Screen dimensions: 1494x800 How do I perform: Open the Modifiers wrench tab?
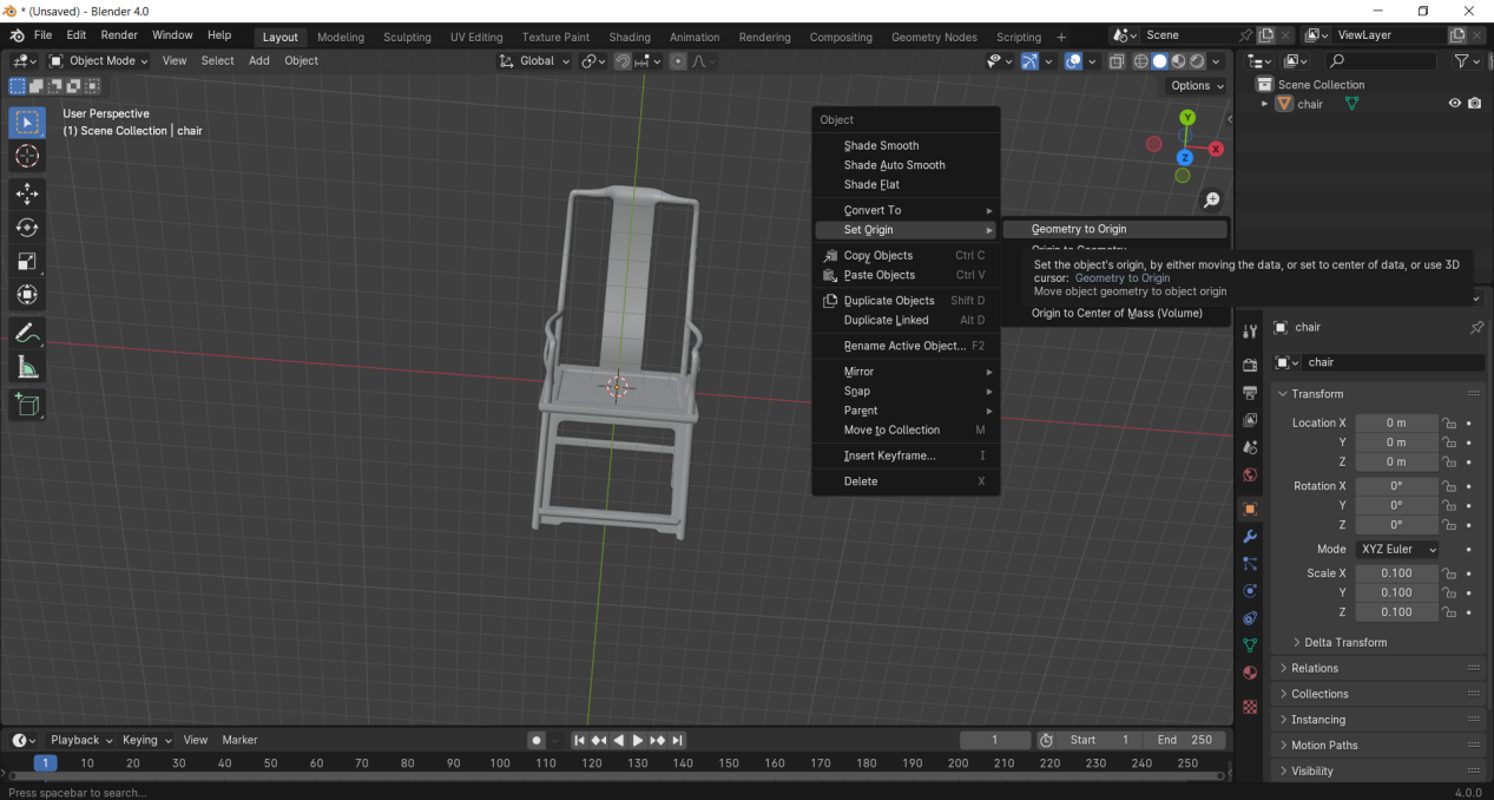[x=1249, y=537]
